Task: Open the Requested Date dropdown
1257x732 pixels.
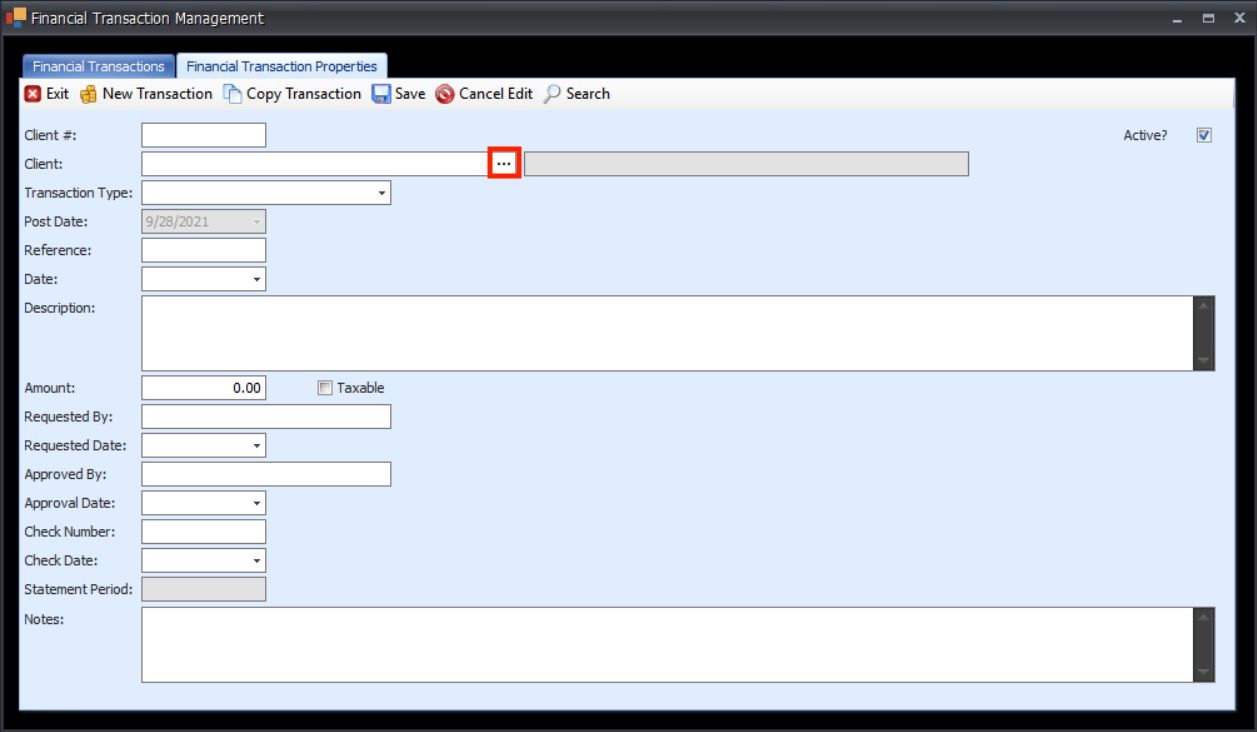Action: pyautogui.click(x=257, y=446)
